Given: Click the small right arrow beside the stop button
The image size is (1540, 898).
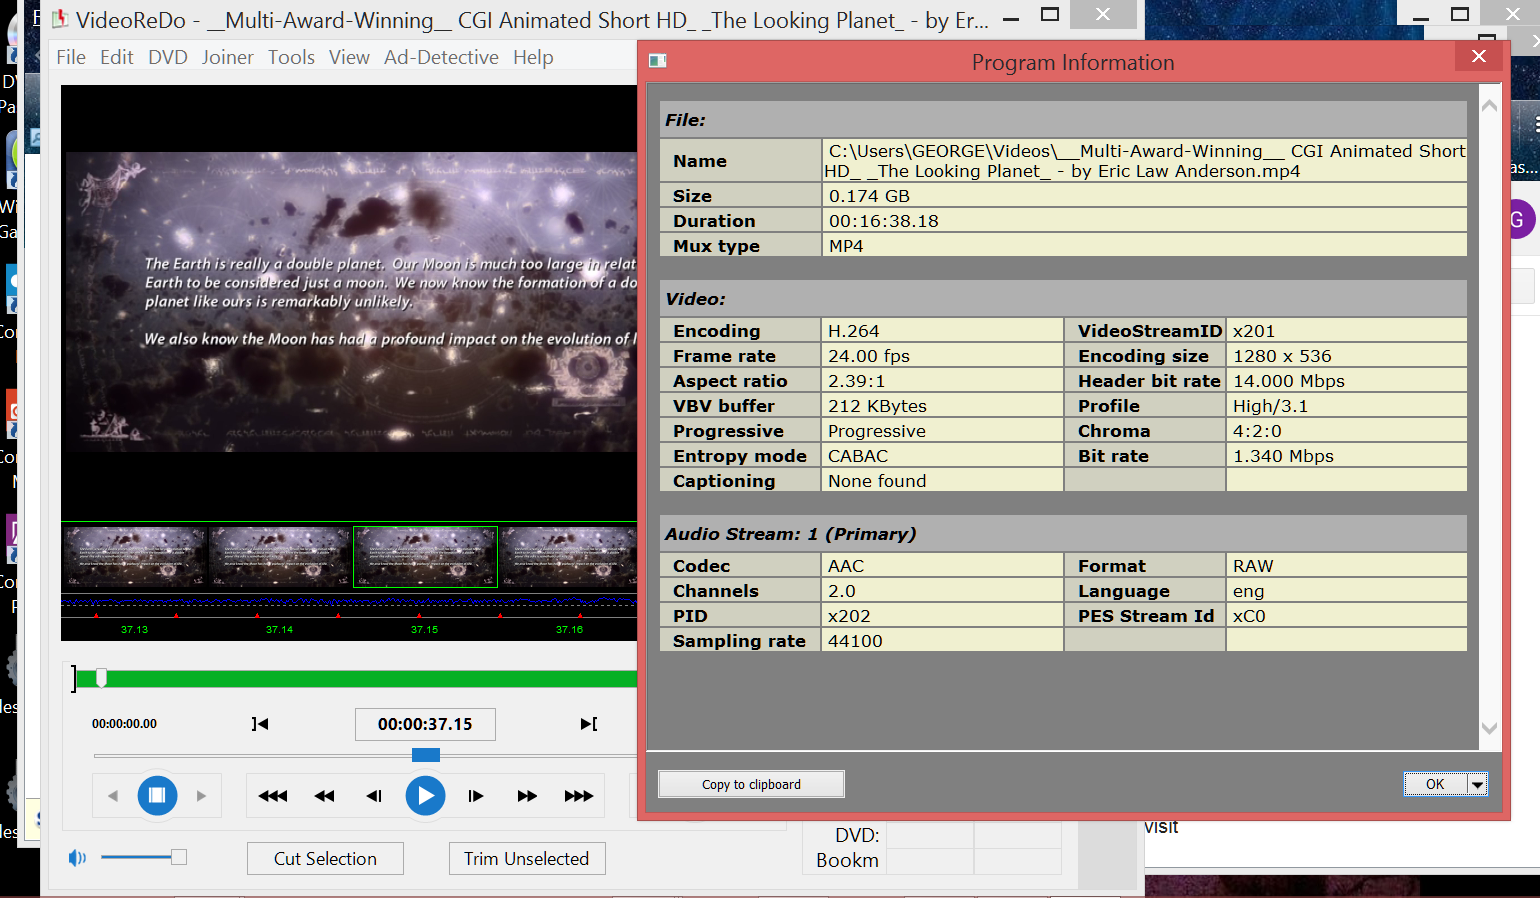Looking at the screenshot, I should coord(201,796).
